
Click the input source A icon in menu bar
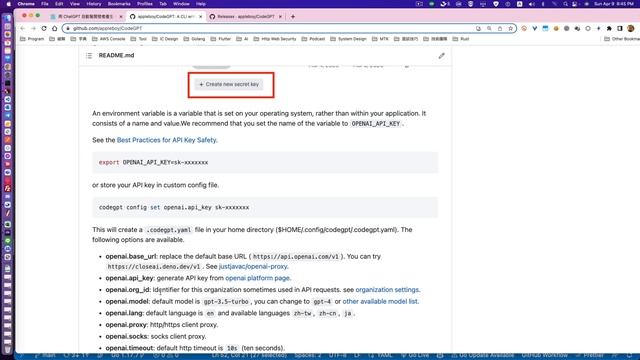tap(520, 4)
